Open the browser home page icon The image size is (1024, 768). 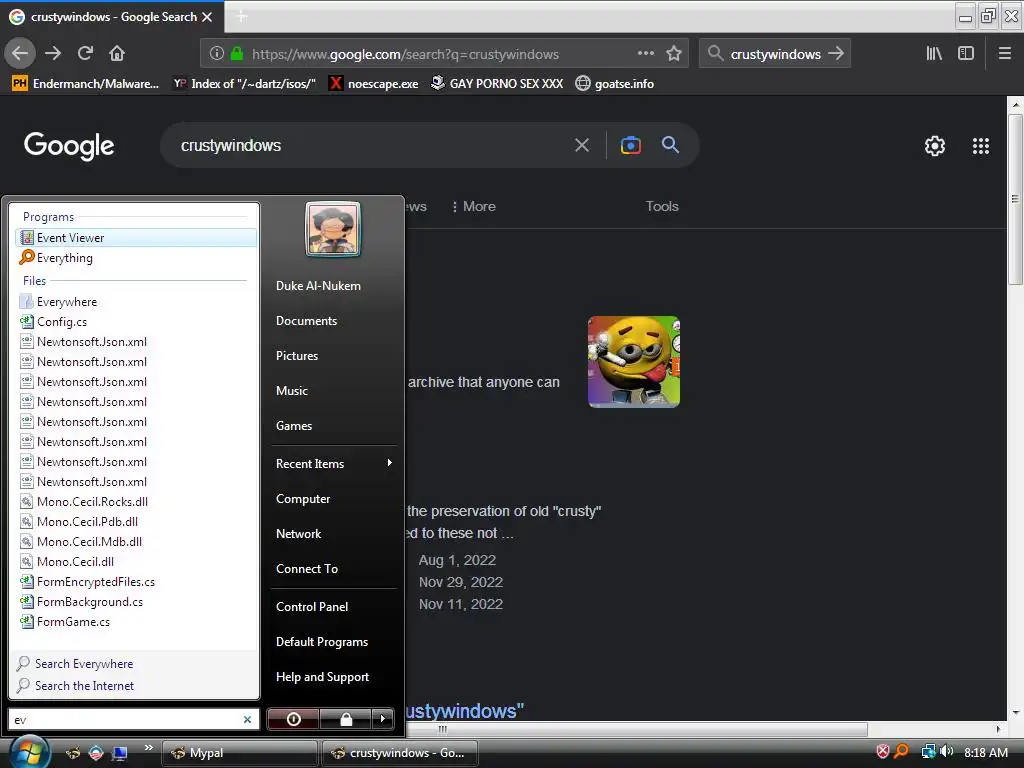click(117, 53)
